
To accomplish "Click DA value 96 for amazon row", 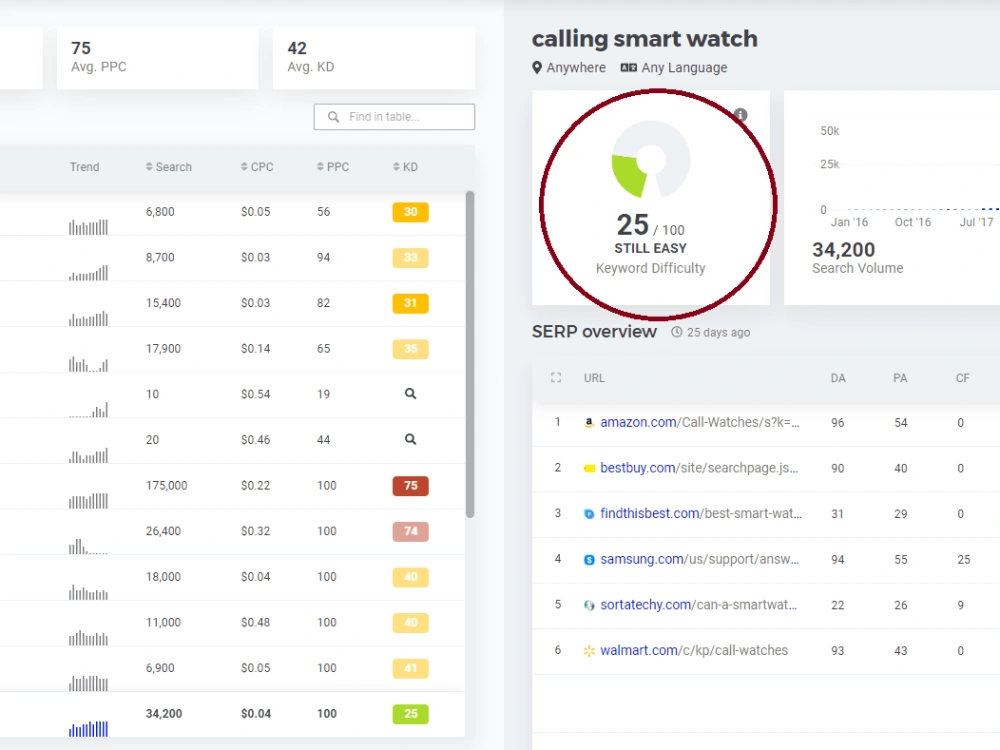I will [x=837, y=423].
